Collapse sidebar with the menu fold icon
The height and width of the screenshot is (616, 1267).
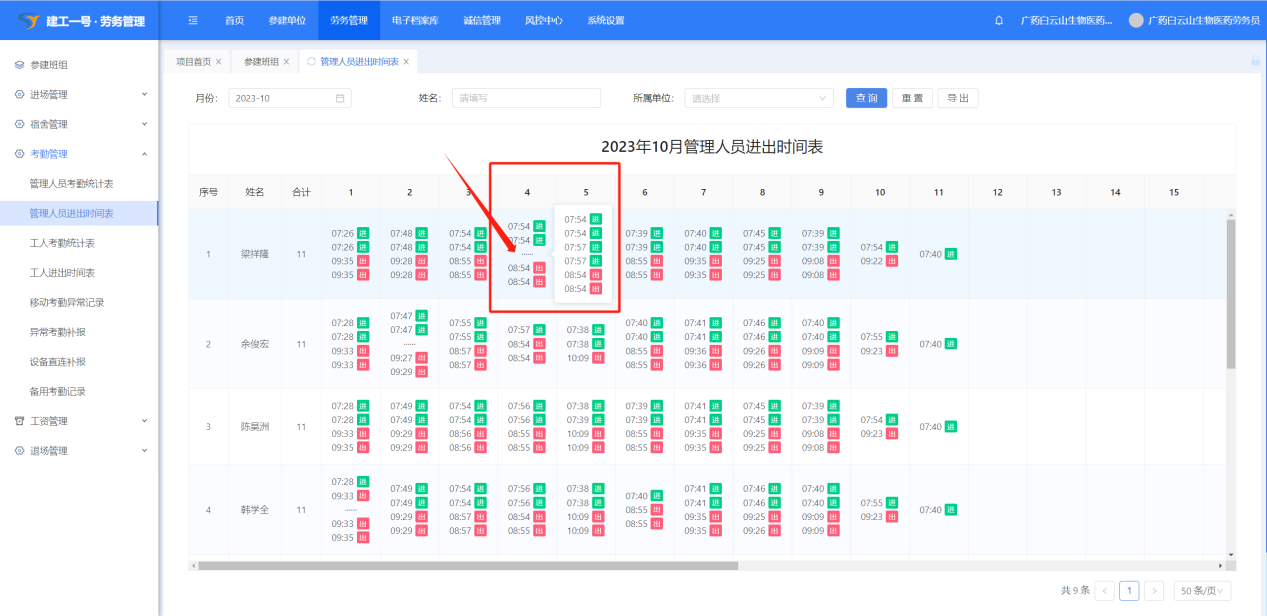(193, 20)
